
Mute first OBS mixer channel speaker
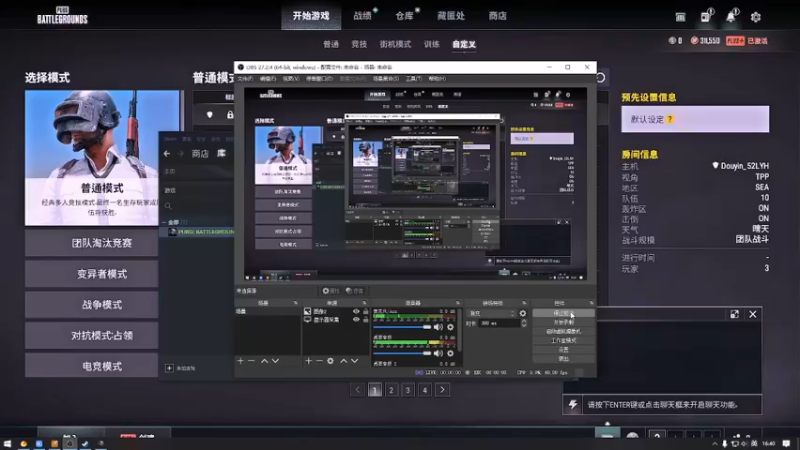click(x=438, y=327)
